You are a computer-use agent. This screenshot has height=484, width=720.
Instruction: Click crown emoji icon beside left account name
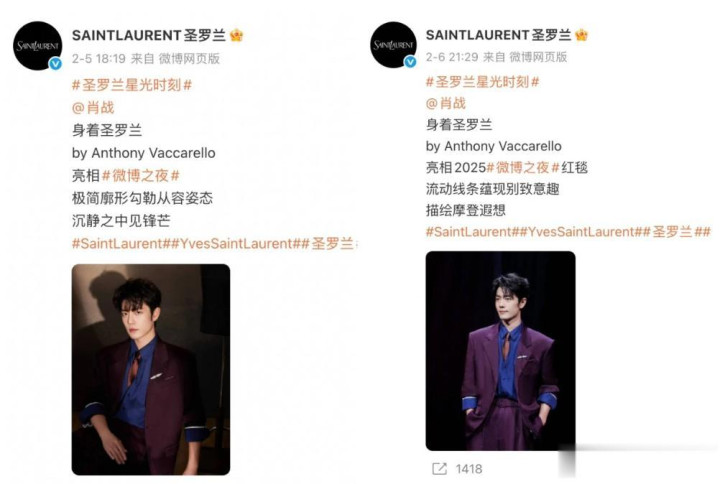click(236, 35)
